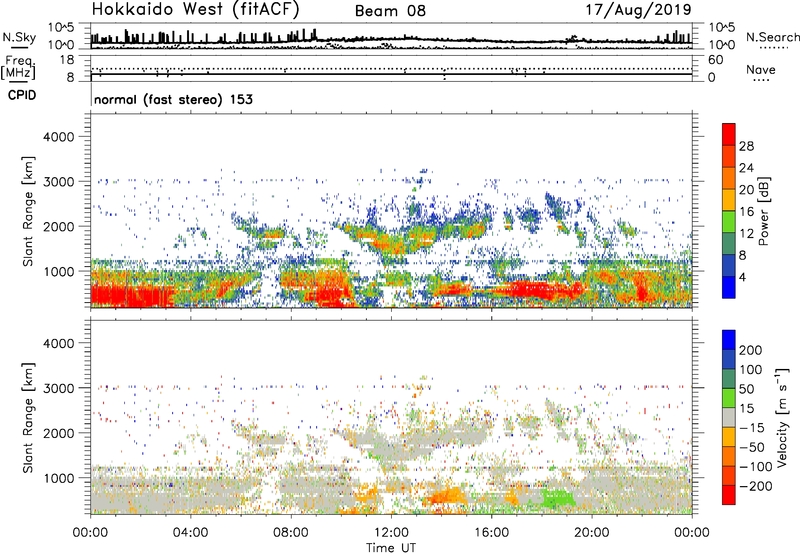Click the '12:00' time axis tick label
The image size is (800, 554).
pyautogui.click(x=391, y=533)
